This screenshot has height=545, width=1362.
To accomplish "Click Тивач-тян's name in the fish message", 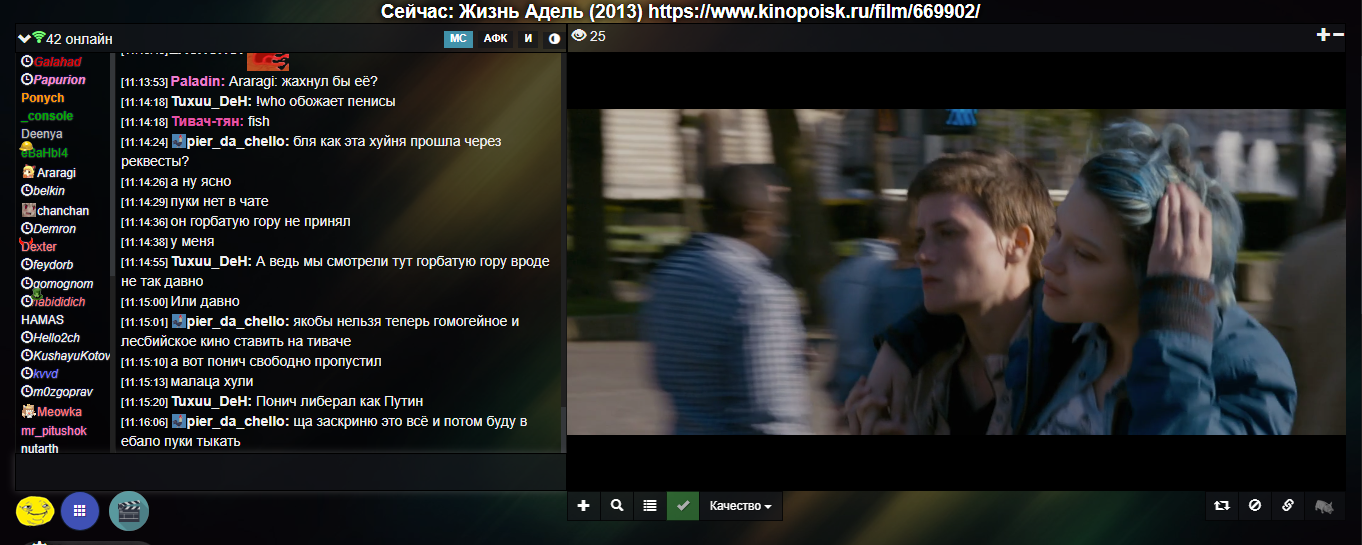I will [208, 121].
